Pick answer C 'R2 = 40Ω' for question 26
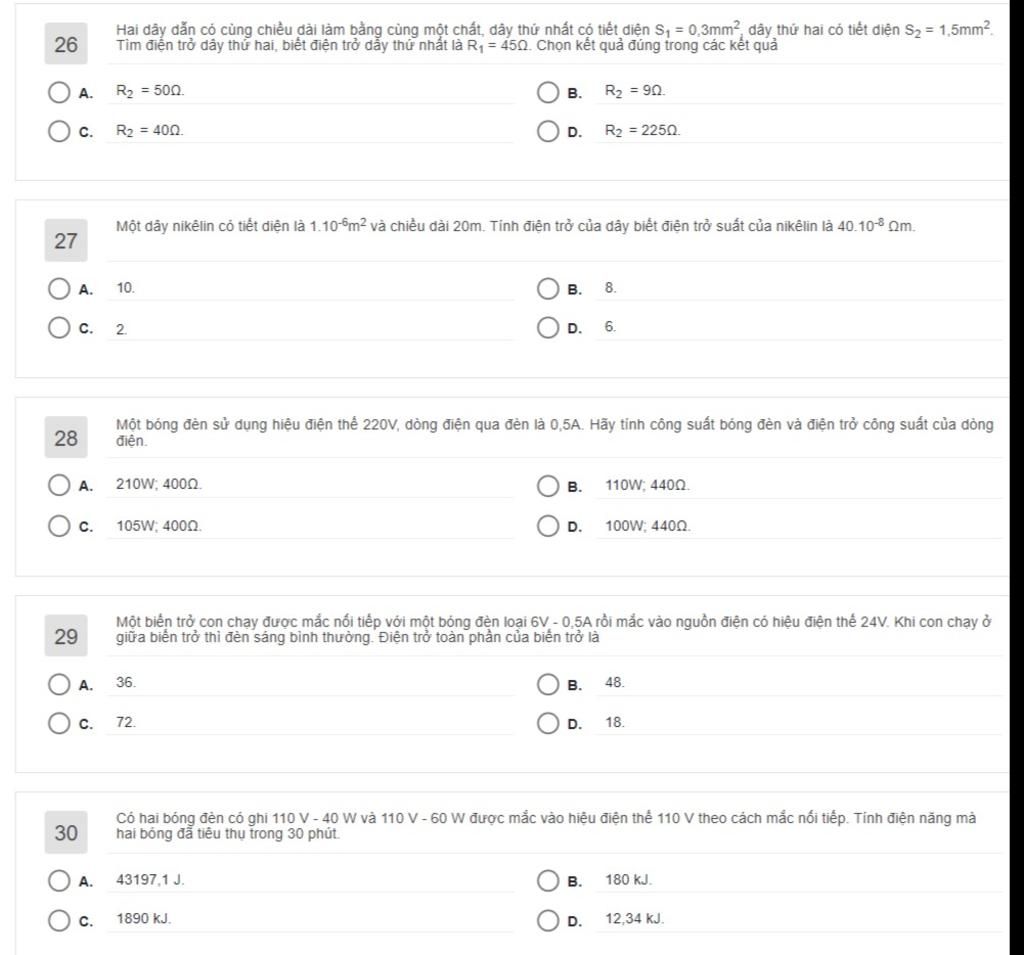This screenshot has height=955, width=1024. click(60, 132)
